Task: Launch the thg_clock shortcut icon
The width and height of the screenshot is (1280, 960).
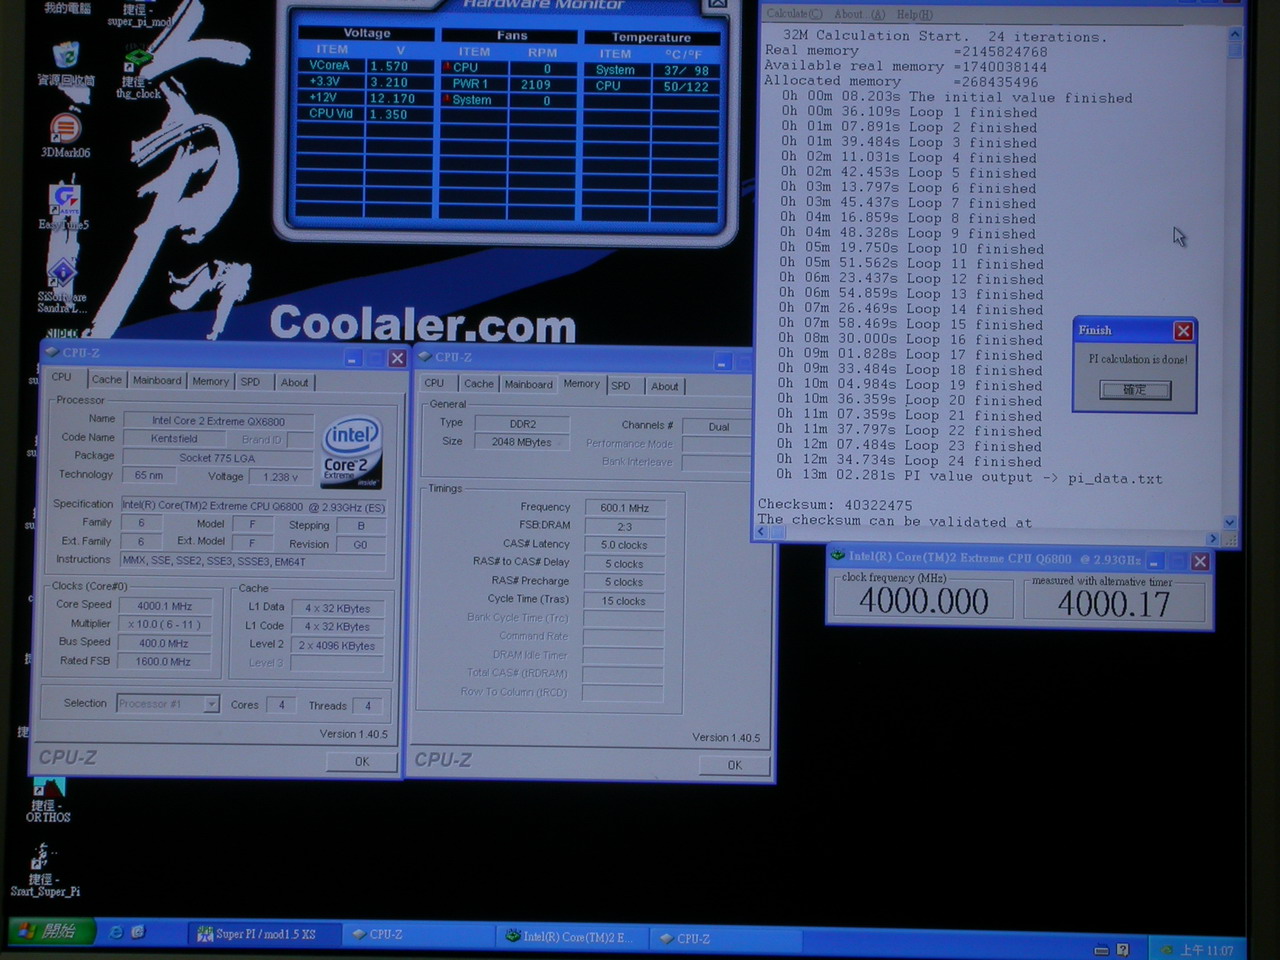Action: pyautogui.click(x=139, y=60)
